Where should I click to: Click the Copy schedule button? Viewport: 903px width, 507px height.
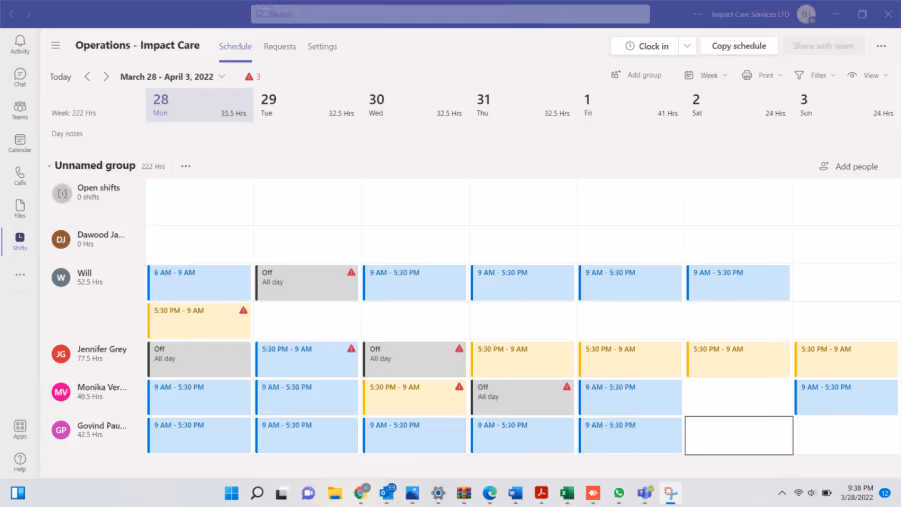(739, 46)
